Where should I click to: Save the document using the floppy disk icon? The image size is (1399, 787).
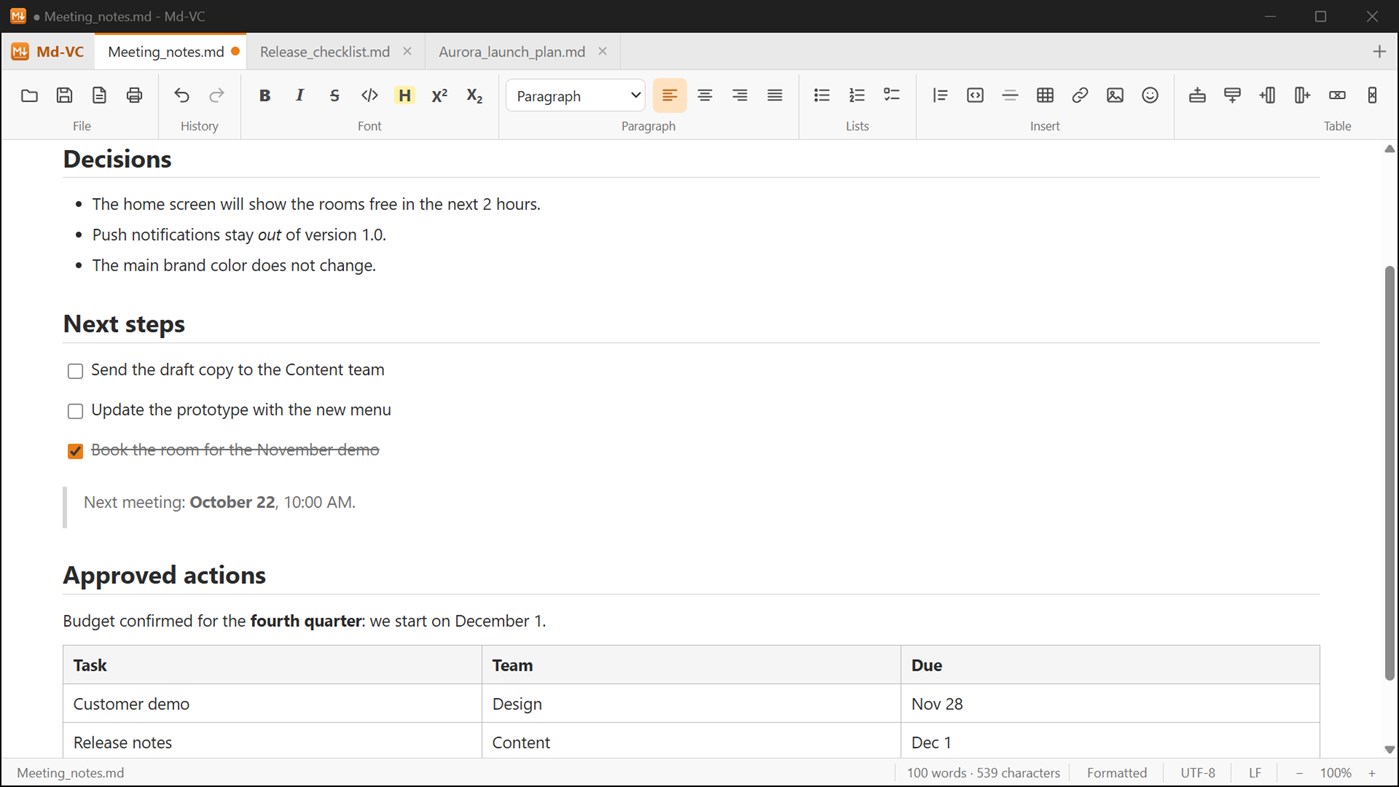[x=64, y=95]
